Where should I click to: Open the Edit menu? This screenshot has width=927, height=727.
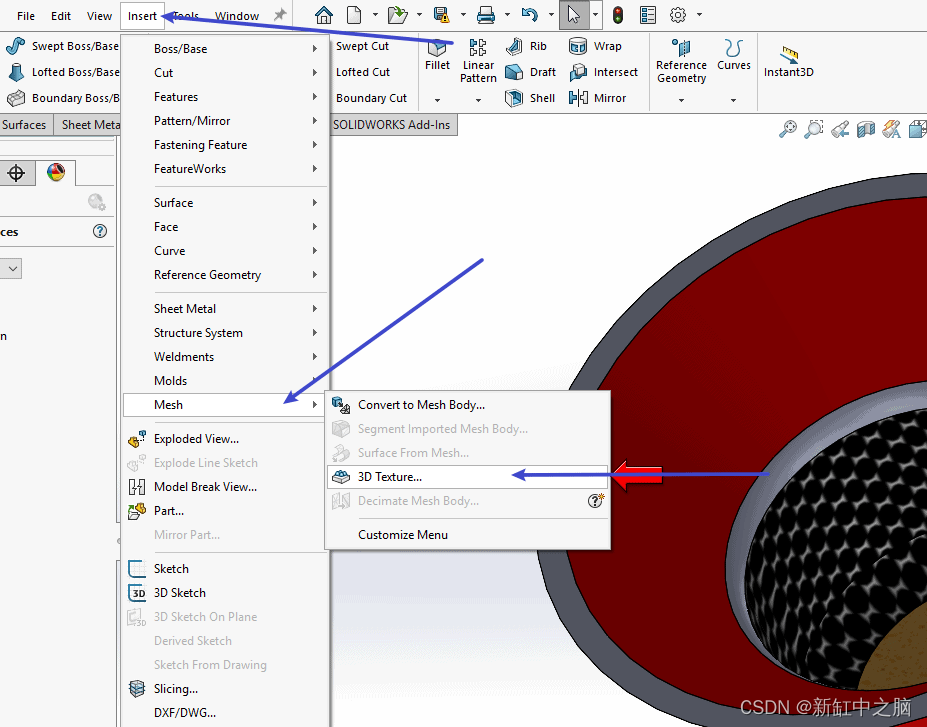[x=61, y=16]
